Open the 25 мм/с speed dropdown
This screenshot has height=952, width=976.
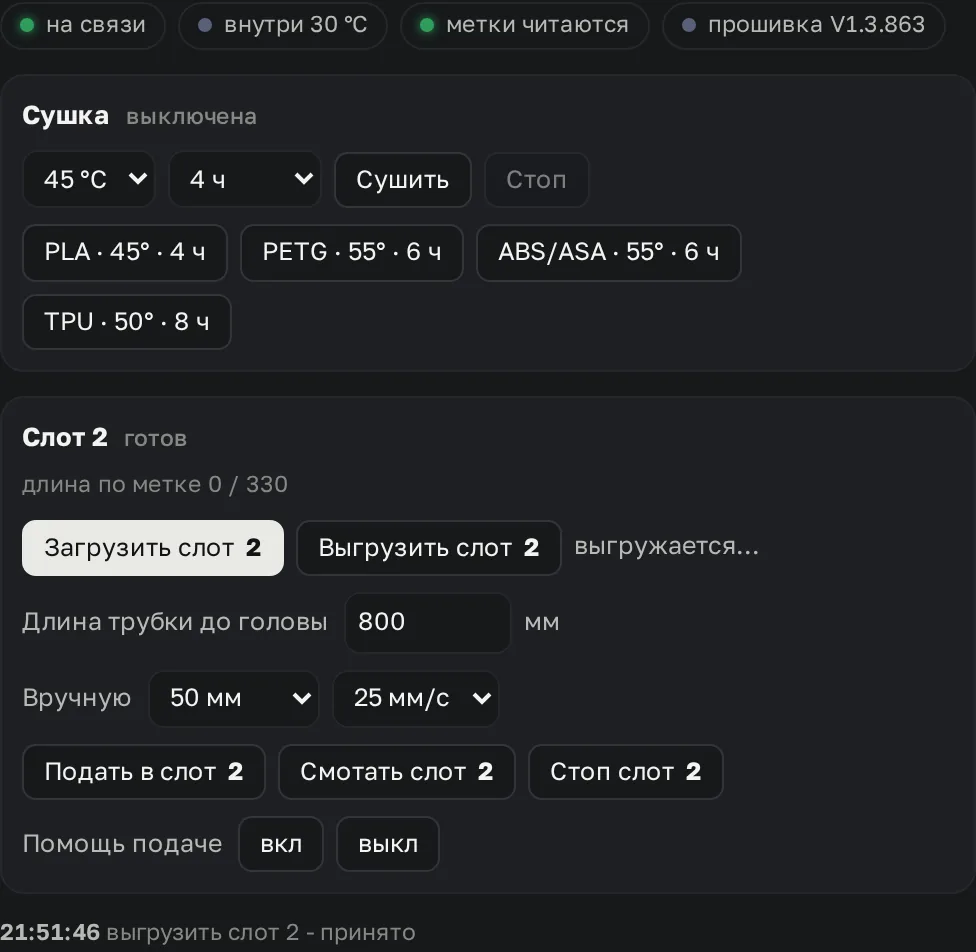[416, 698]
